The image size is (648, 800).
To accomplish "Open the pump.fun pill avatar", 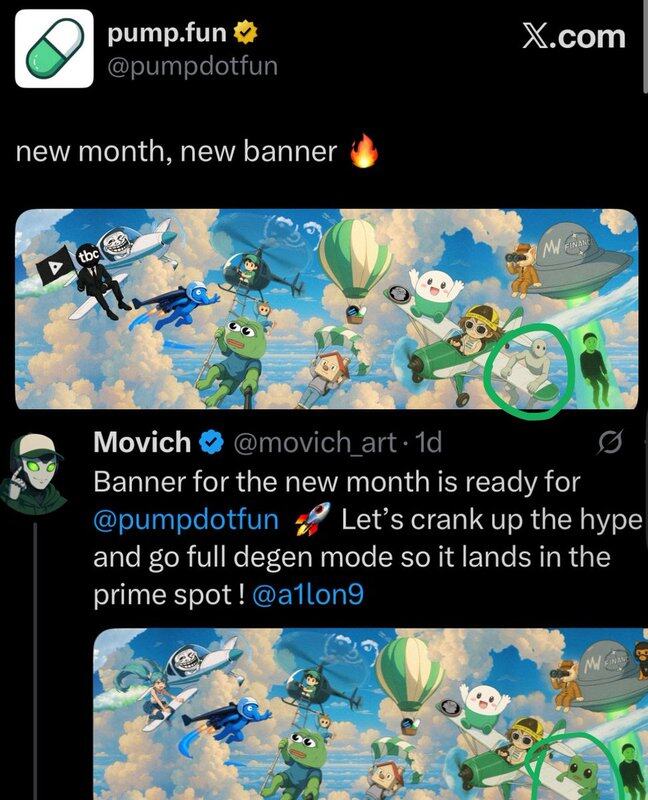I will (x=54, y=48).
